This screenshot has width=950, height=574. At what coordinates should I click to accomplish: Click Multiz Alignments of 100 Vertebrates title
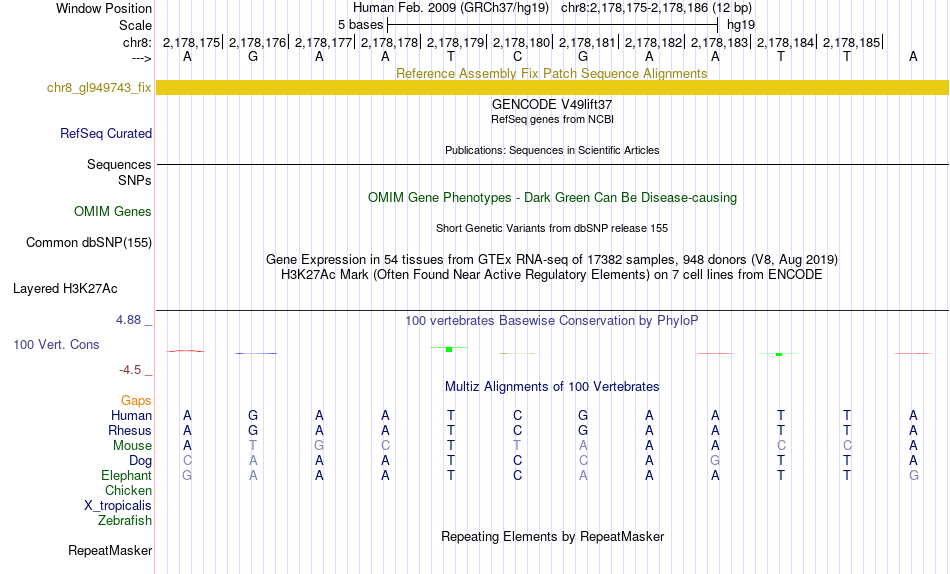pos(552,387)
